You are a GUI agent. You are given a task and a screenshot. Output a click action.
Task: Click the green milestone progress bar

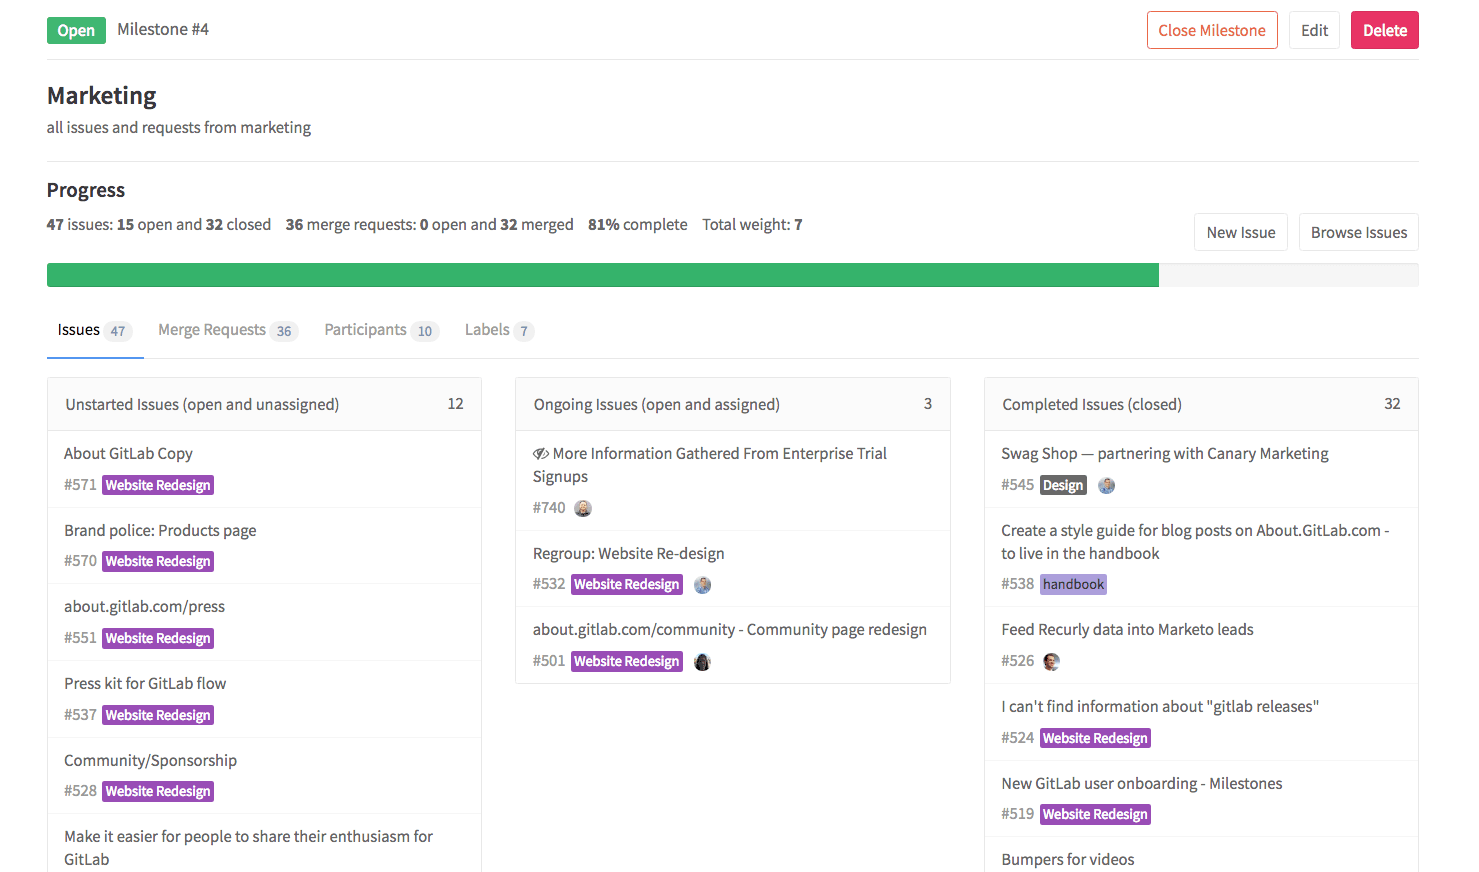(600, 274)
